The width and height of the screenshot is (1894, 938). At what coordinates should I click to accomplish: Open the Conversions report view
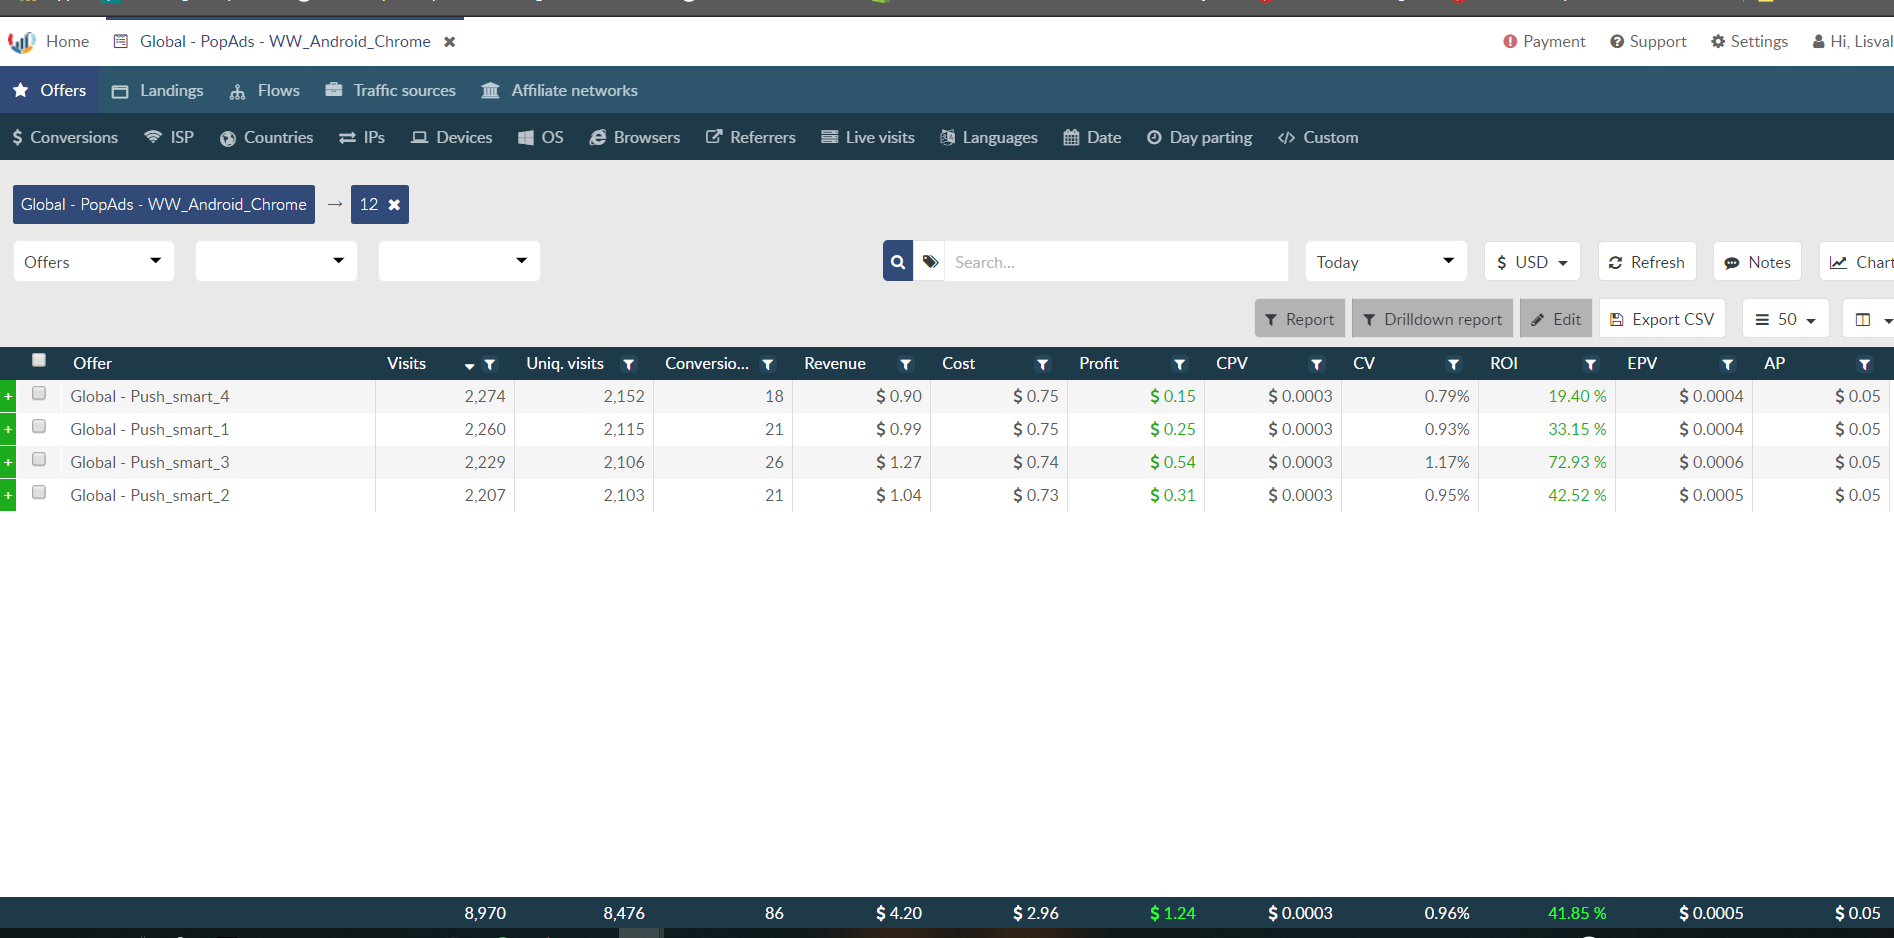65,138
